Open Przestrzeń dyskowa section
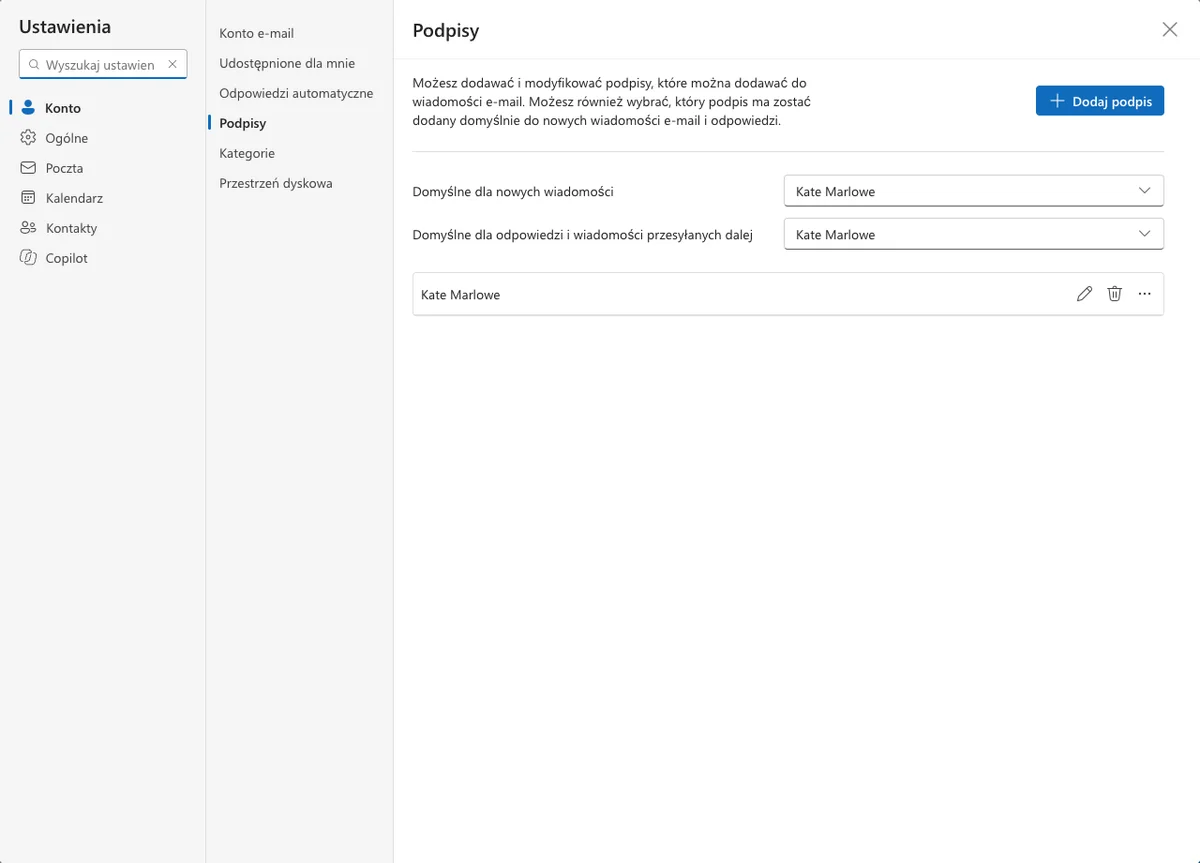The image size is (1200, 863). [276, 183]
